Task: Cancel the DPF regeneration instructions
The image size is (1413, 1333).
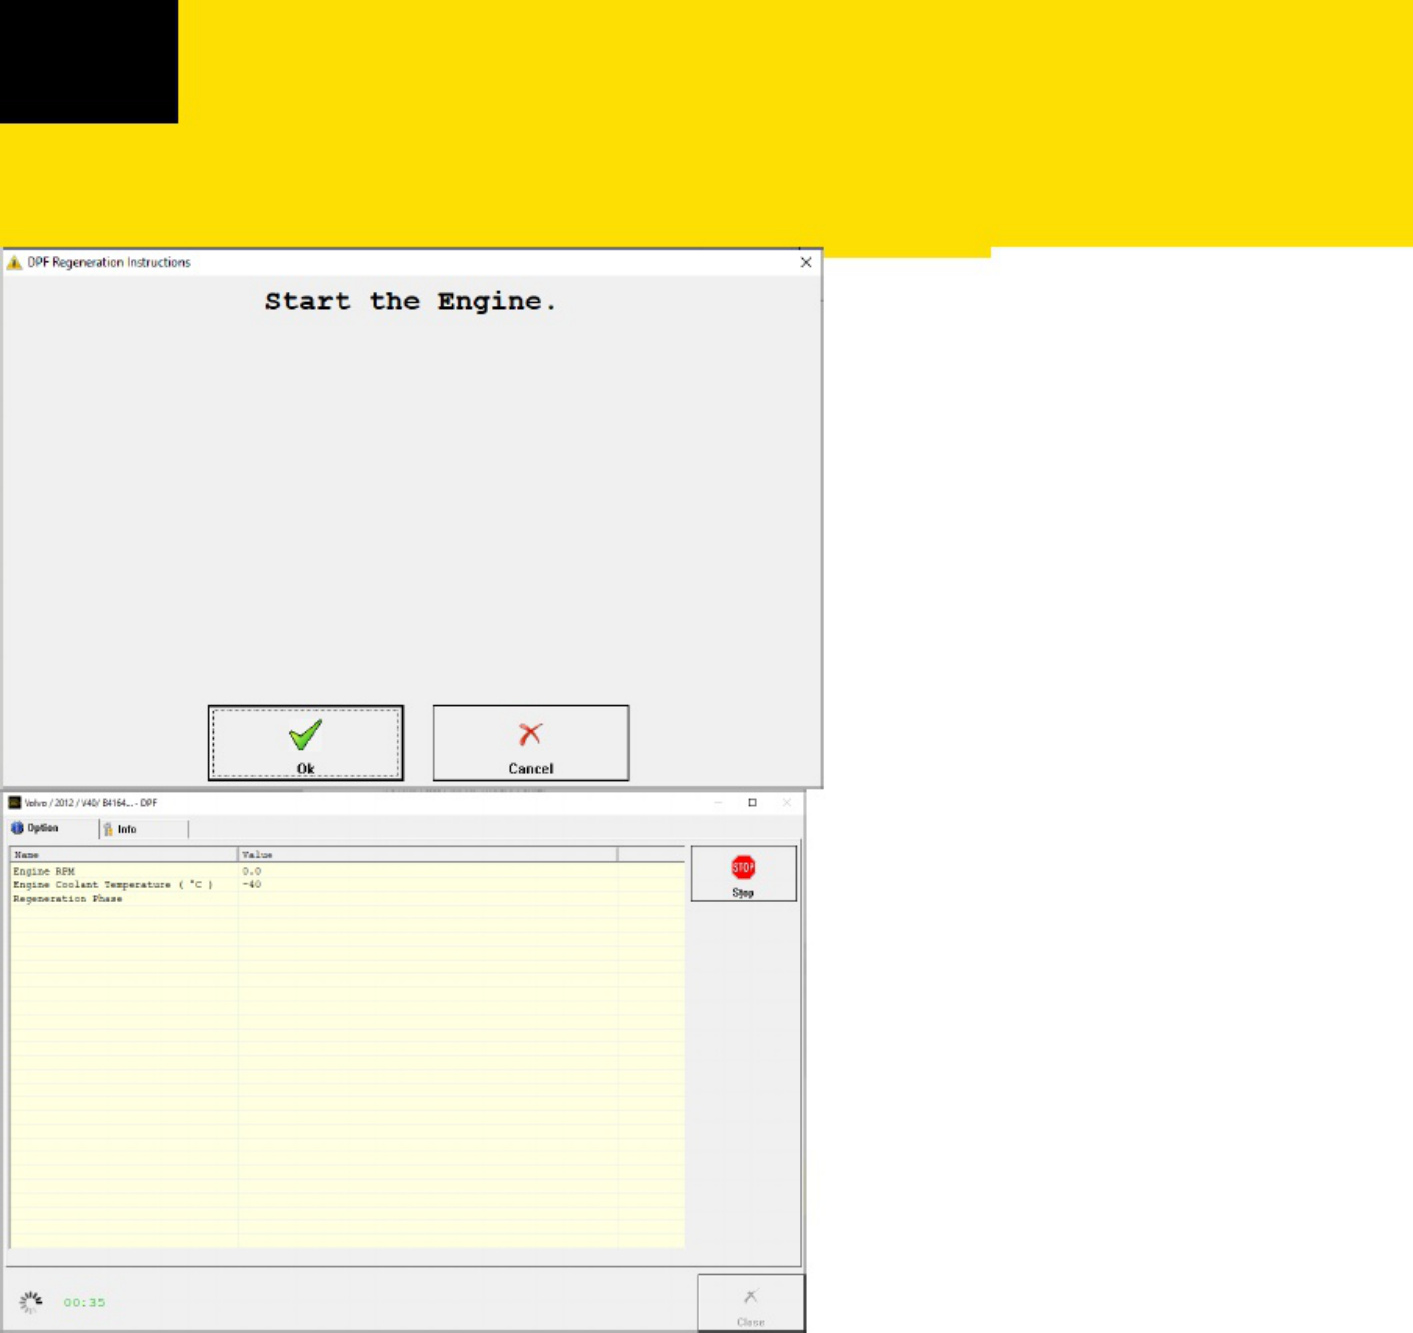Action: 530,743
